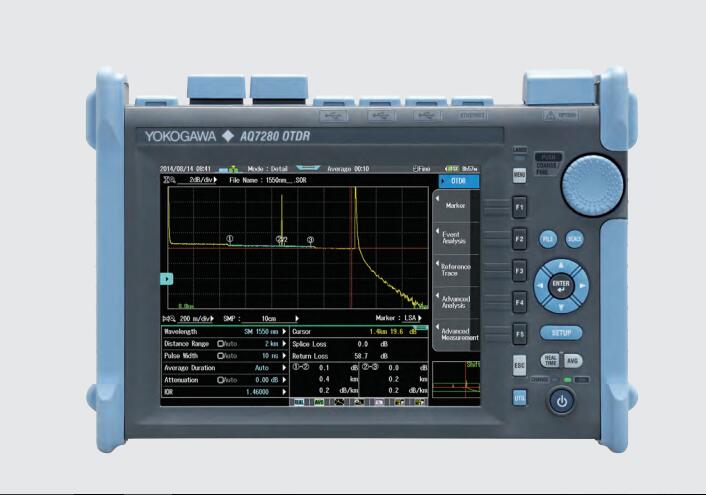This screenshot has width=706, height=495.
Task: Click the F4 soft key
Action: click(x=519, y=302)
